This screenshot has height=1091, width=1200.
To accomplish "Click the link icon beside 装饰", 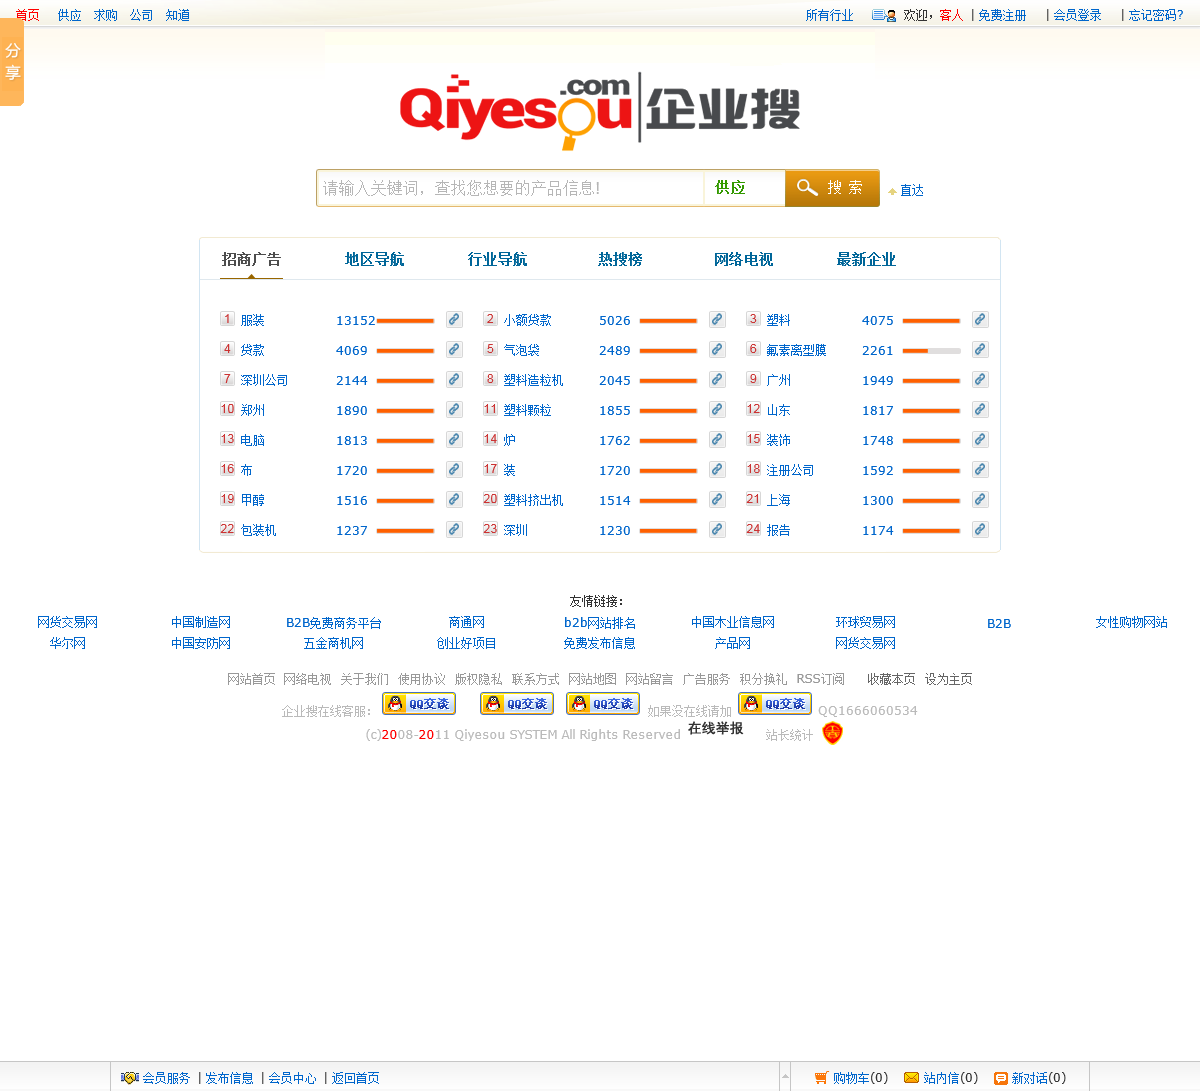I will pyautogui.click(x=980, y=440).
